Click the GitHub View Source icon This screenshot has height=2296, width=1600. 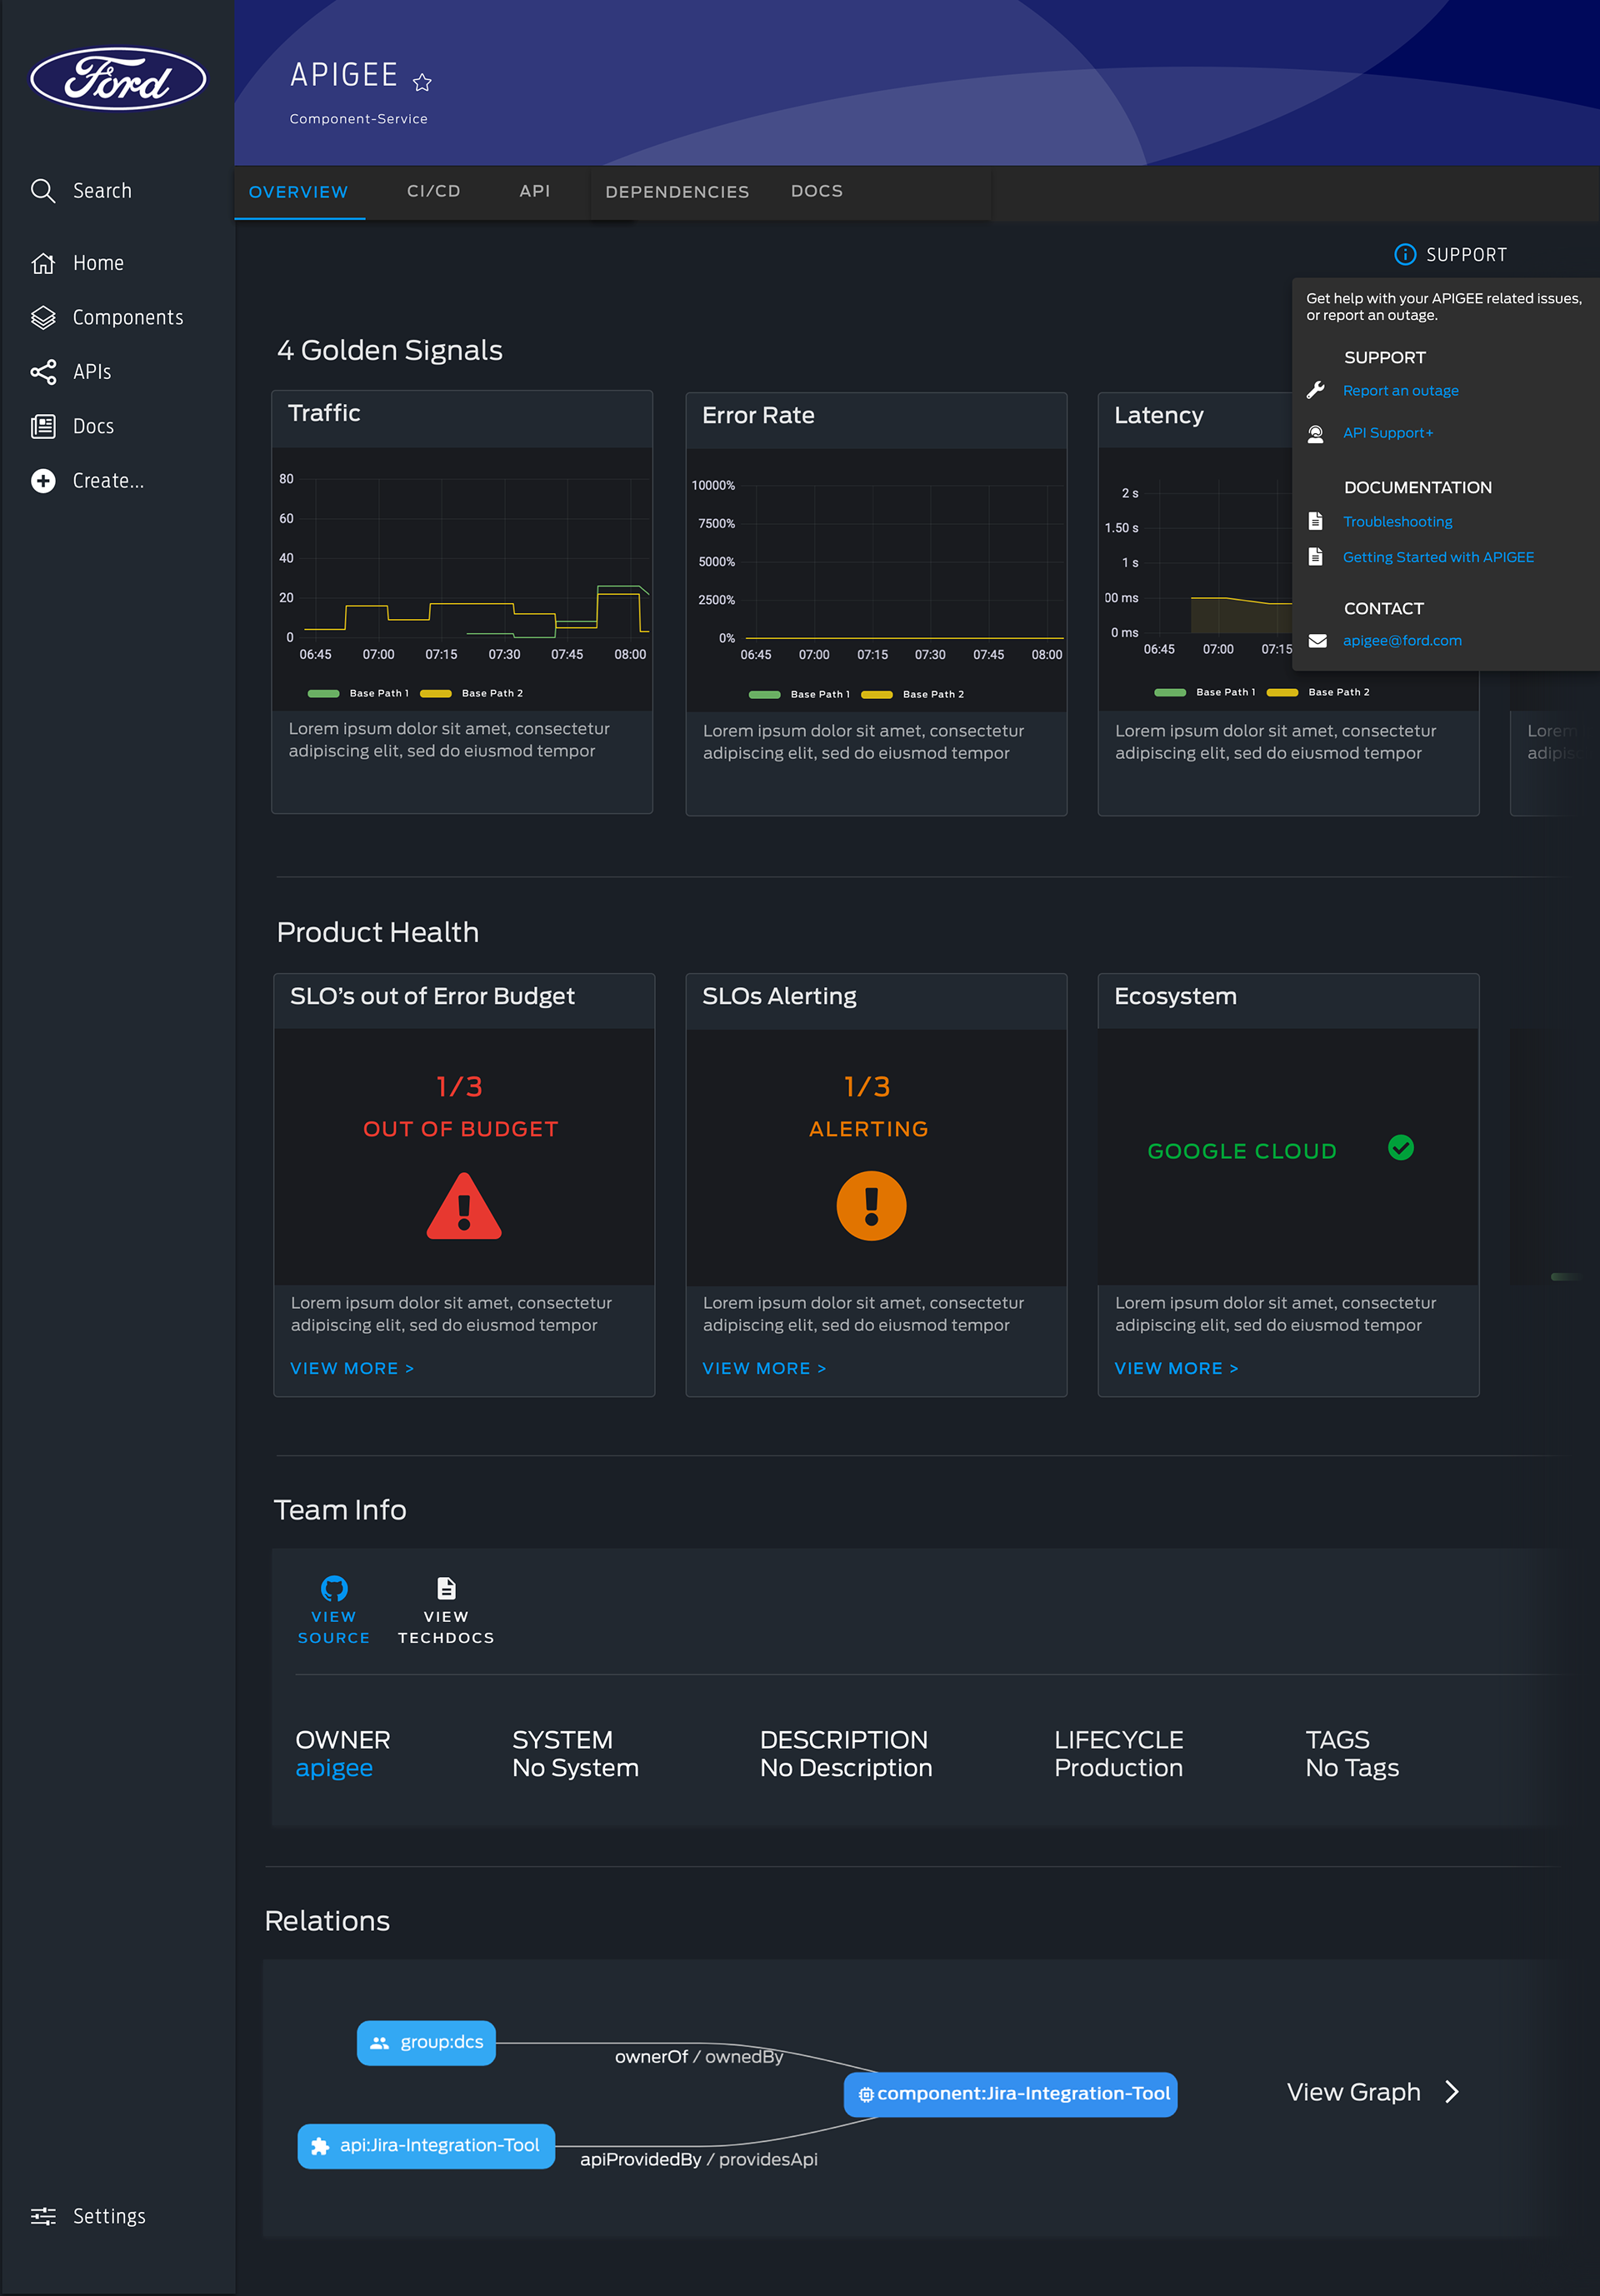click(x=334, y=1588)
